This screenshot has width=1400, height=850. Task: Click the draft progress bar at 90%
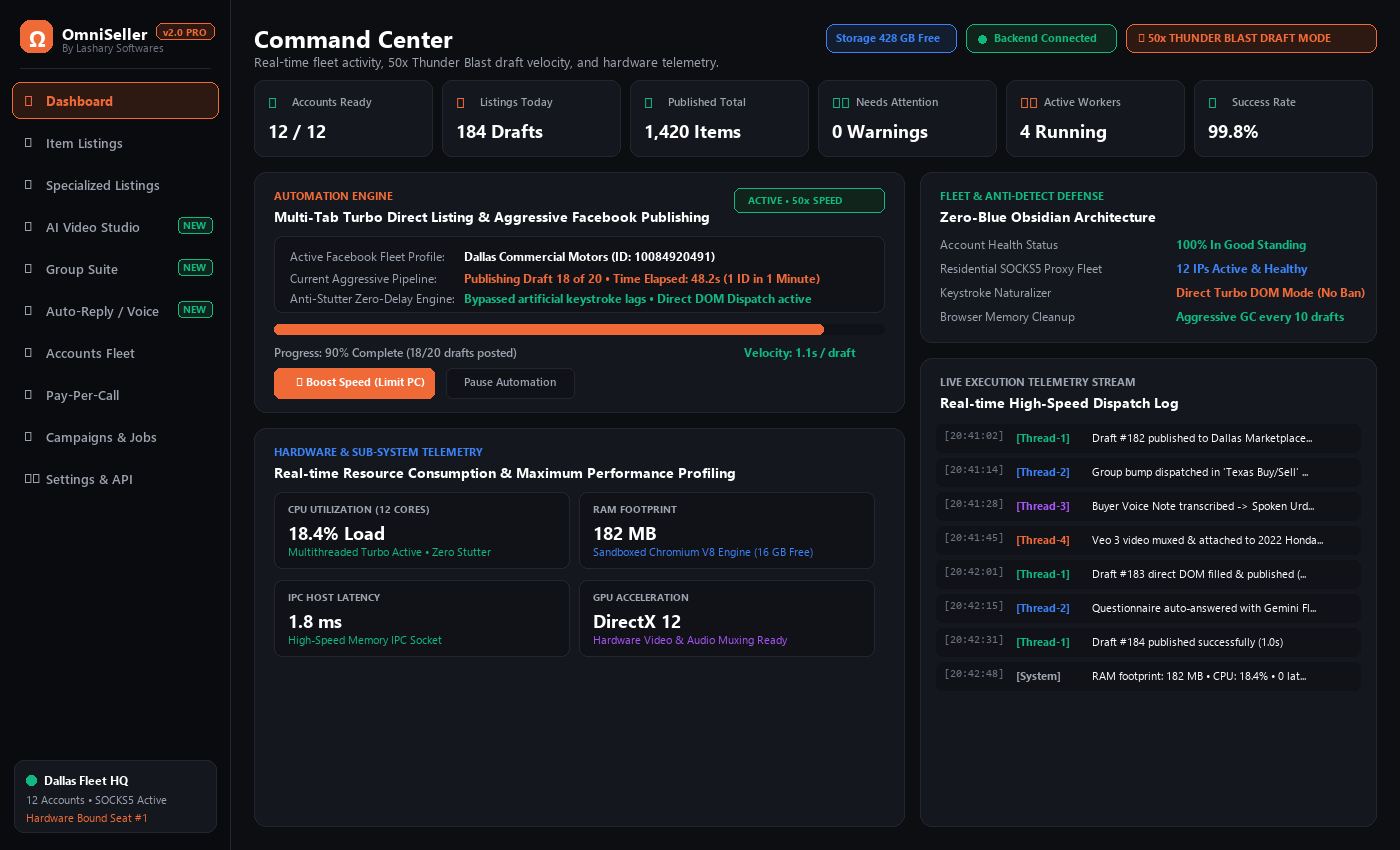[579, 329]
